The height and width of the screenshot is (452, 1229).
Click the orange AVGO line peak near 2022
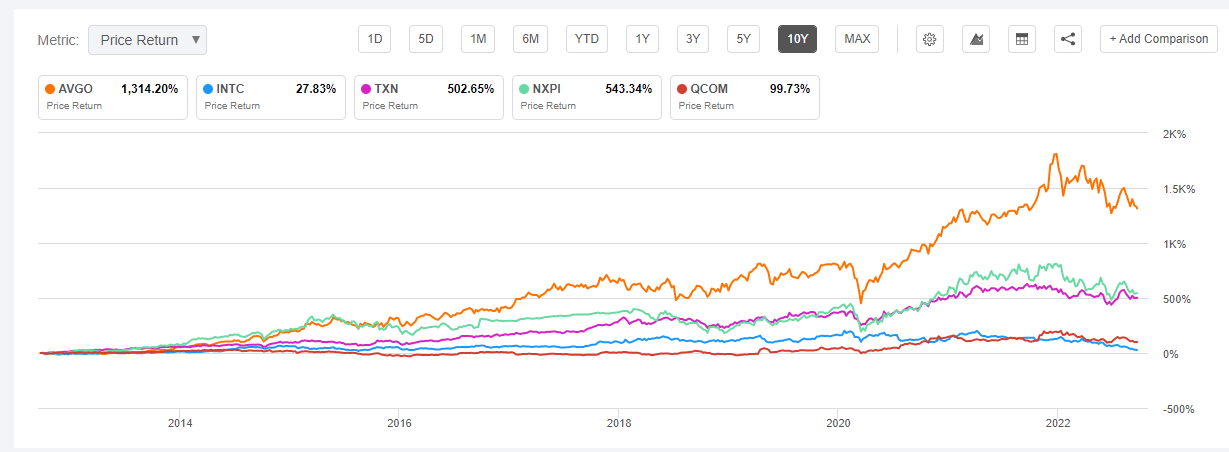tap(1056, 155)
